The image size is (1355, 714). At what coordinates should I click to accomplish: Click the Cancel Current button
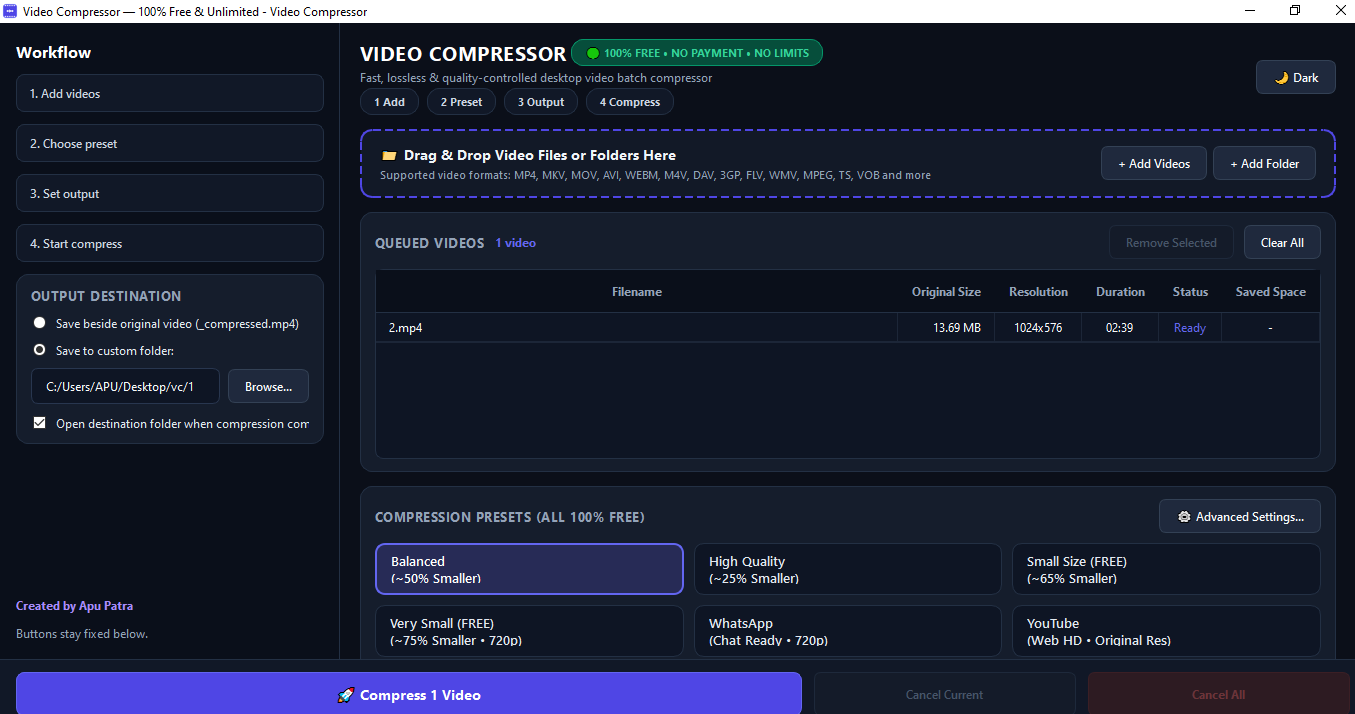coord(945,694)
